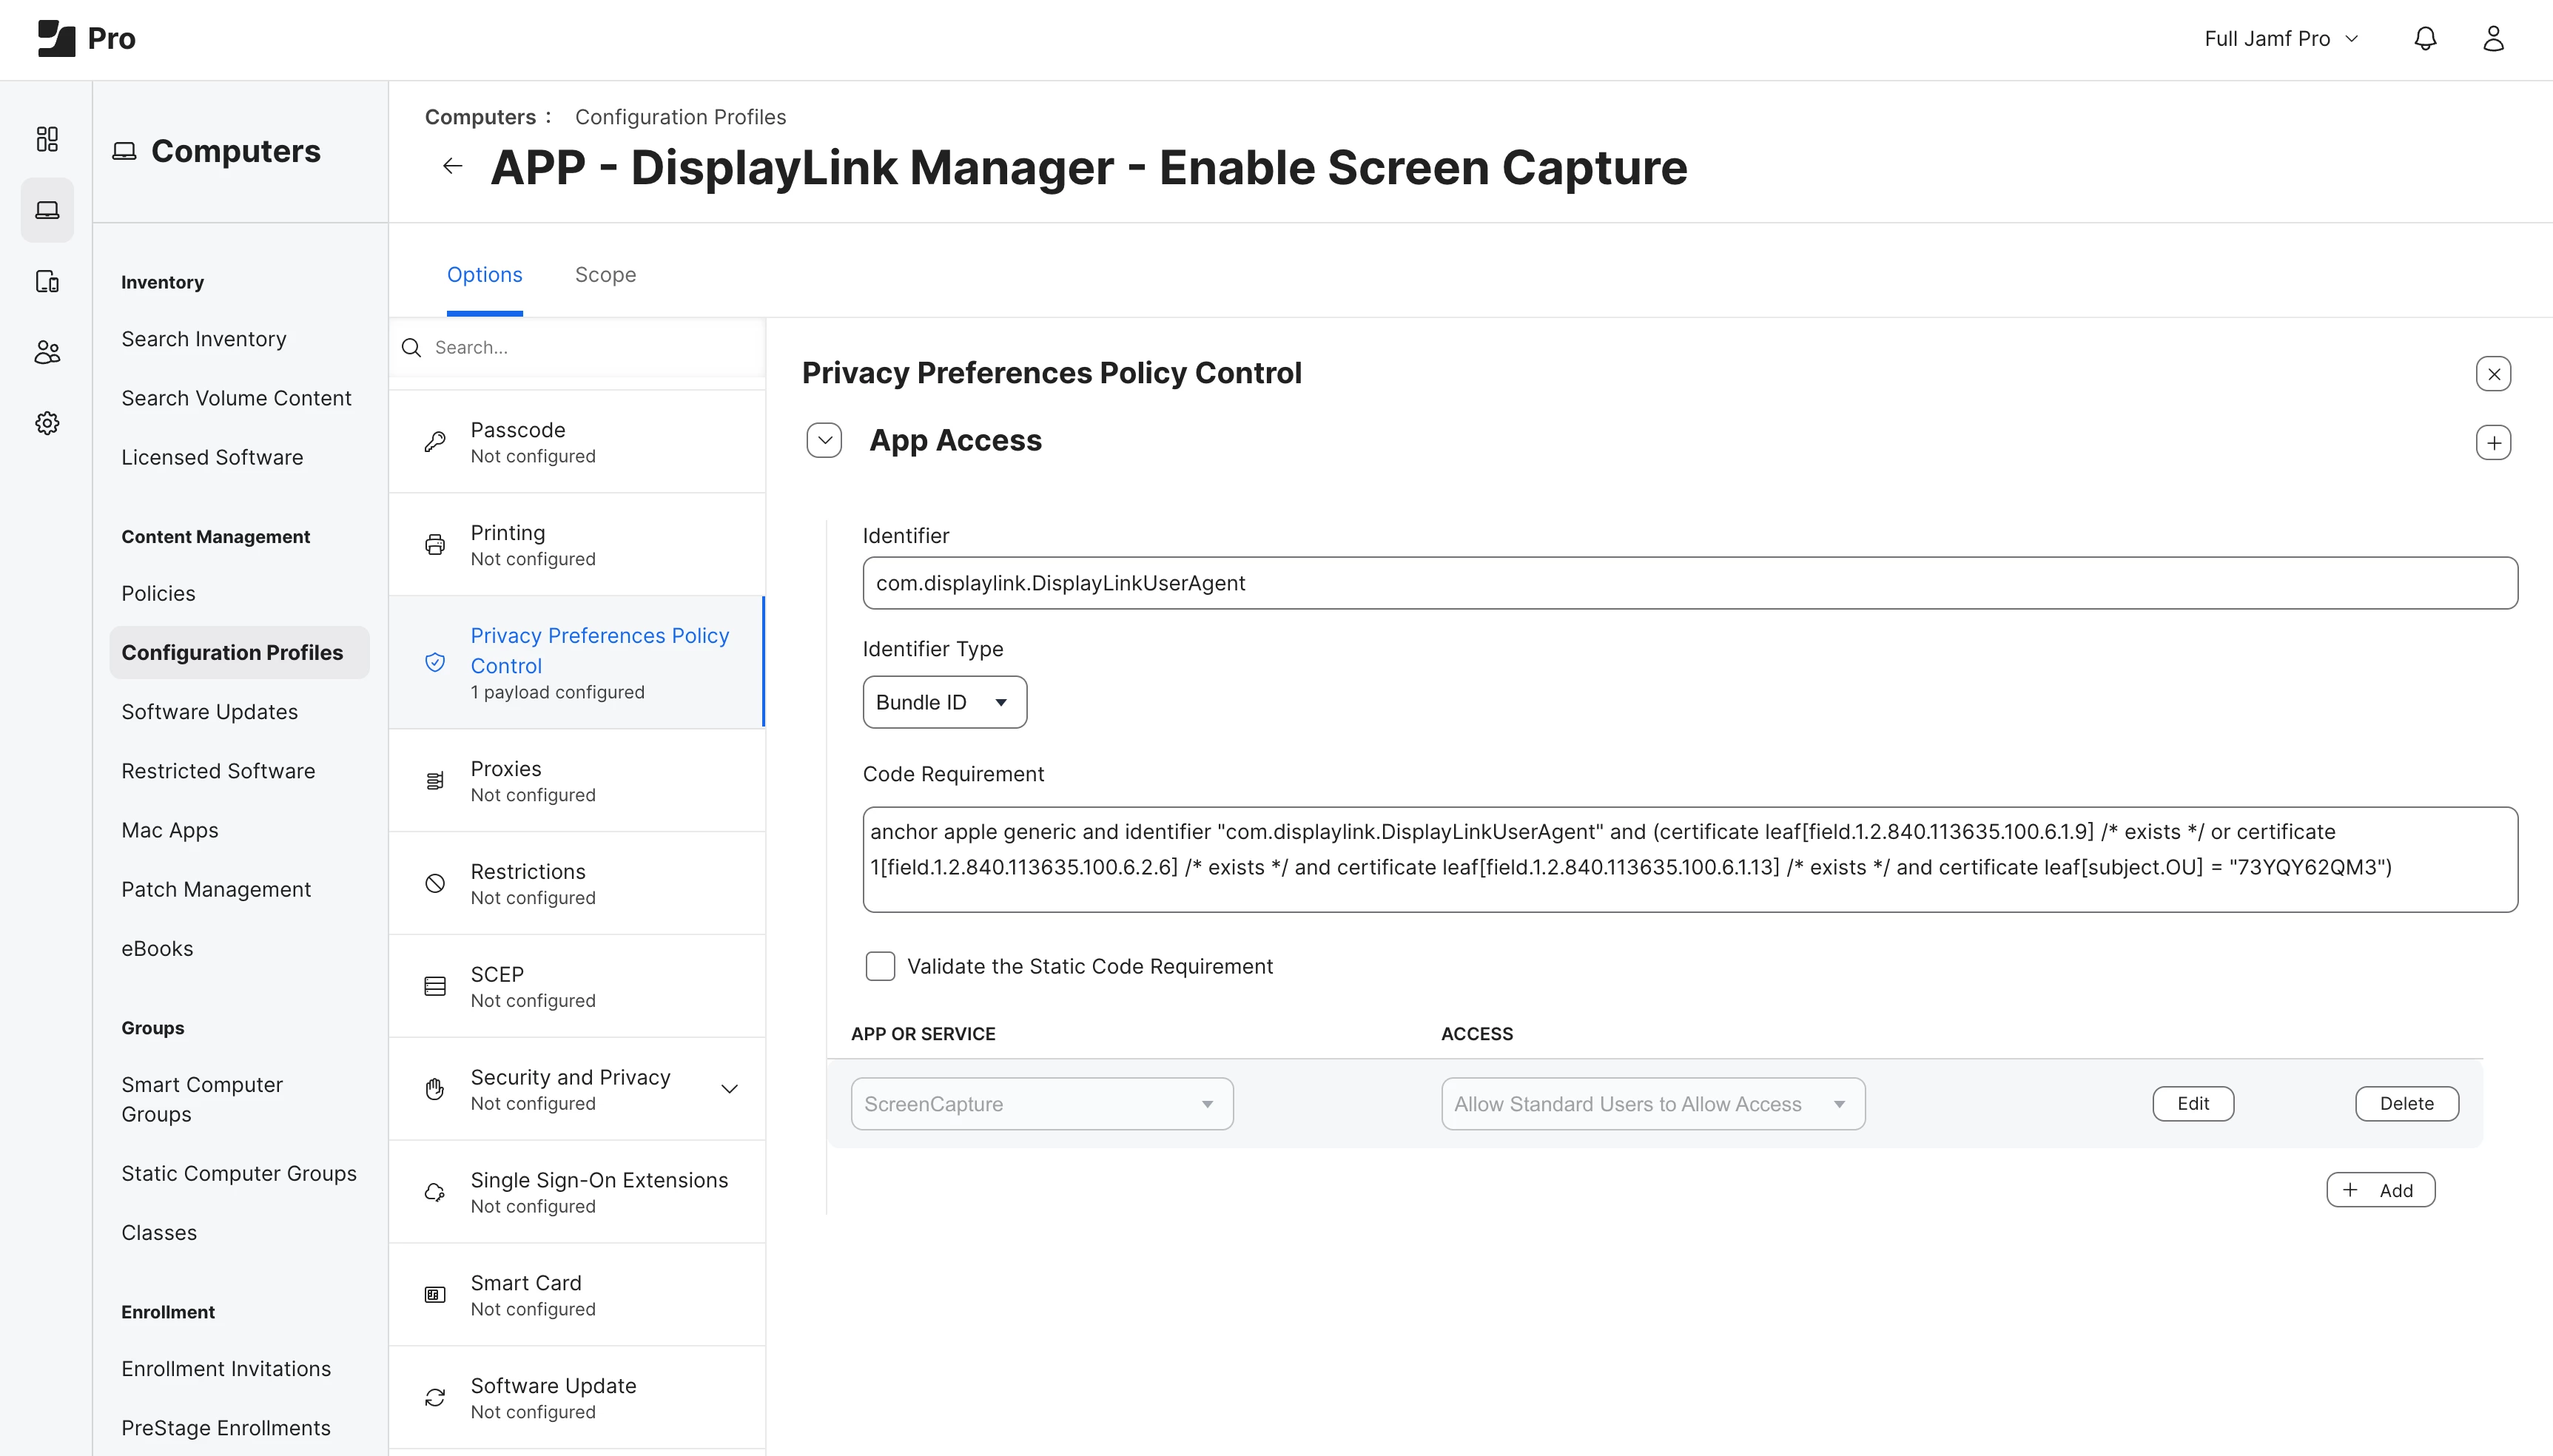
Task: Click the Edit button for ScreenCapture
Action: click(x=2193, y=1104)
